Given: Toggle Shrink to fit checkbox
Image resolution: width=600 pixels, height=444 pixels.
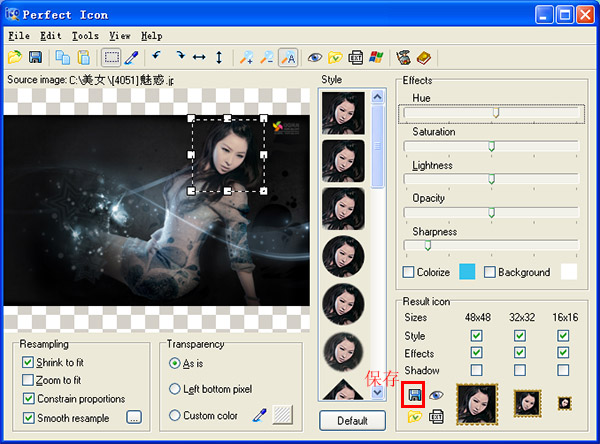Looking at the screenshot, I should 28,362.
